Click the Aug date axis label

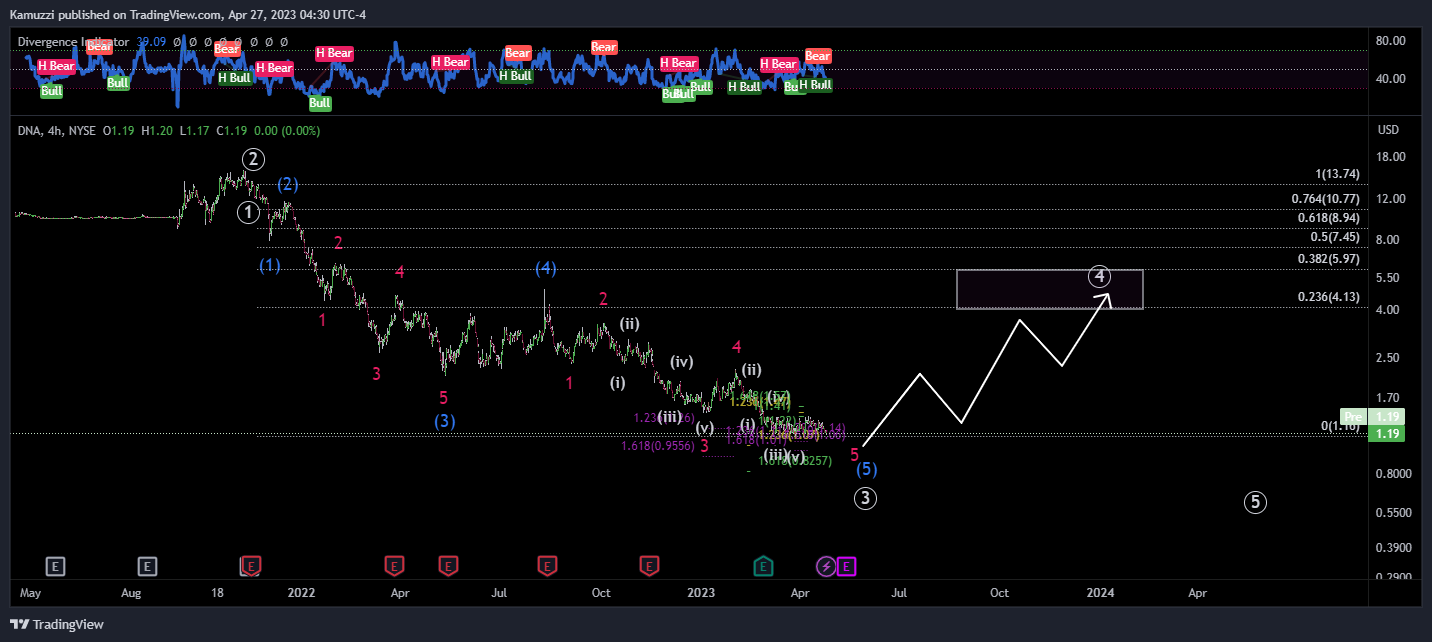click(x=132, y=593)
